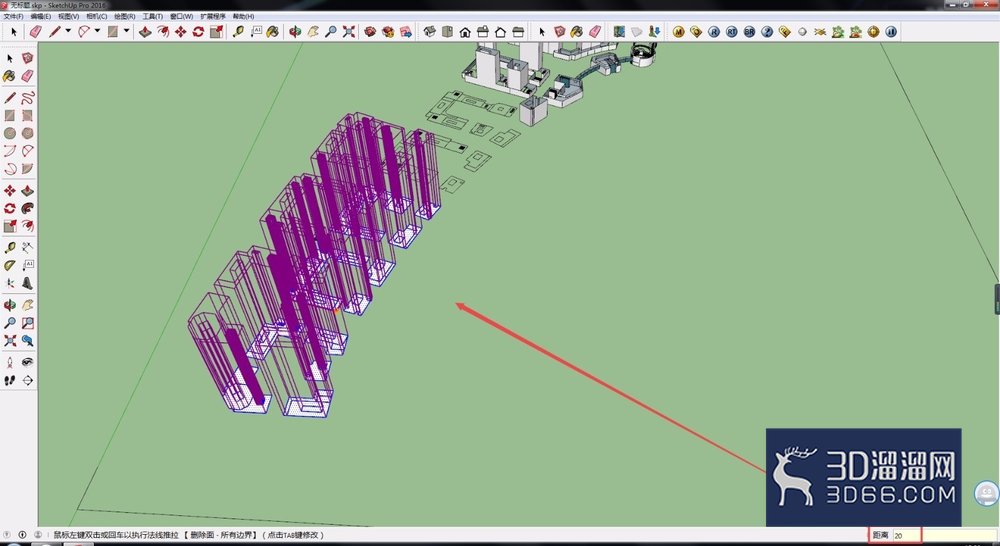The width and height of the screenshot is (1000, 546).
Task: Open the 帮助(H) menu
Action: pos(243,17)
